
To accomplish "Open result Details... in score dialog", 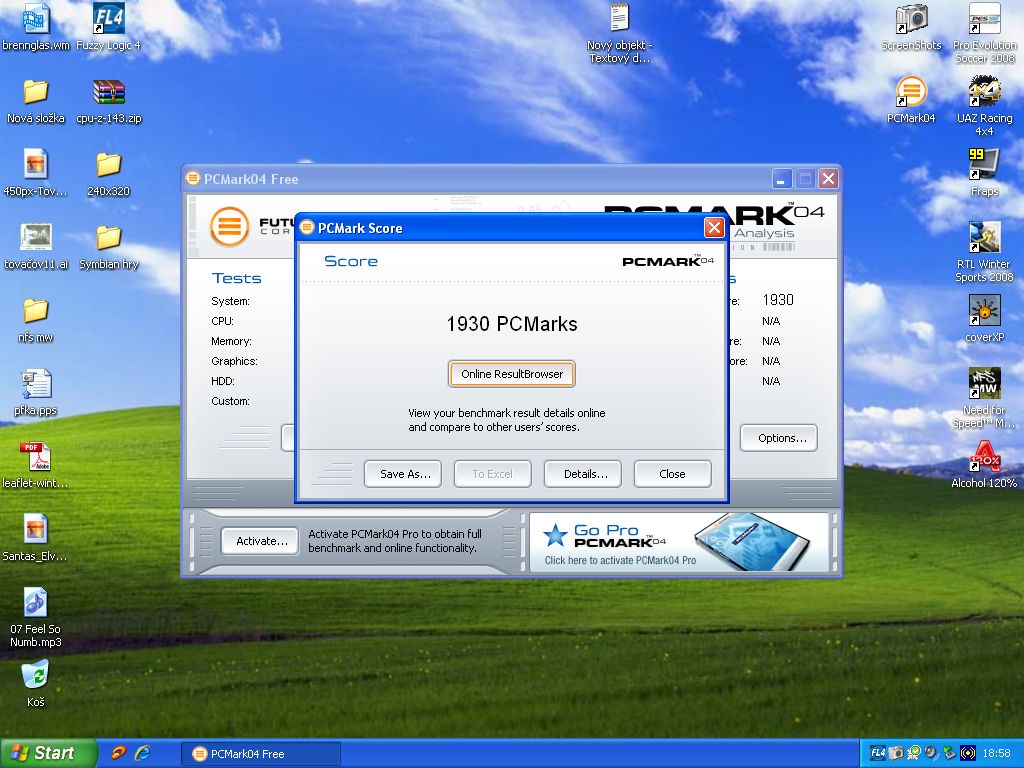I will (x=583, y=474).
